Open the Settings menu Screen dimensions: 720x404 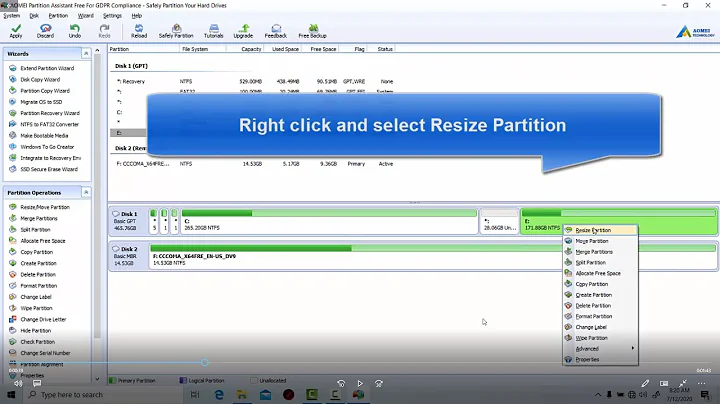coord(112,16)
